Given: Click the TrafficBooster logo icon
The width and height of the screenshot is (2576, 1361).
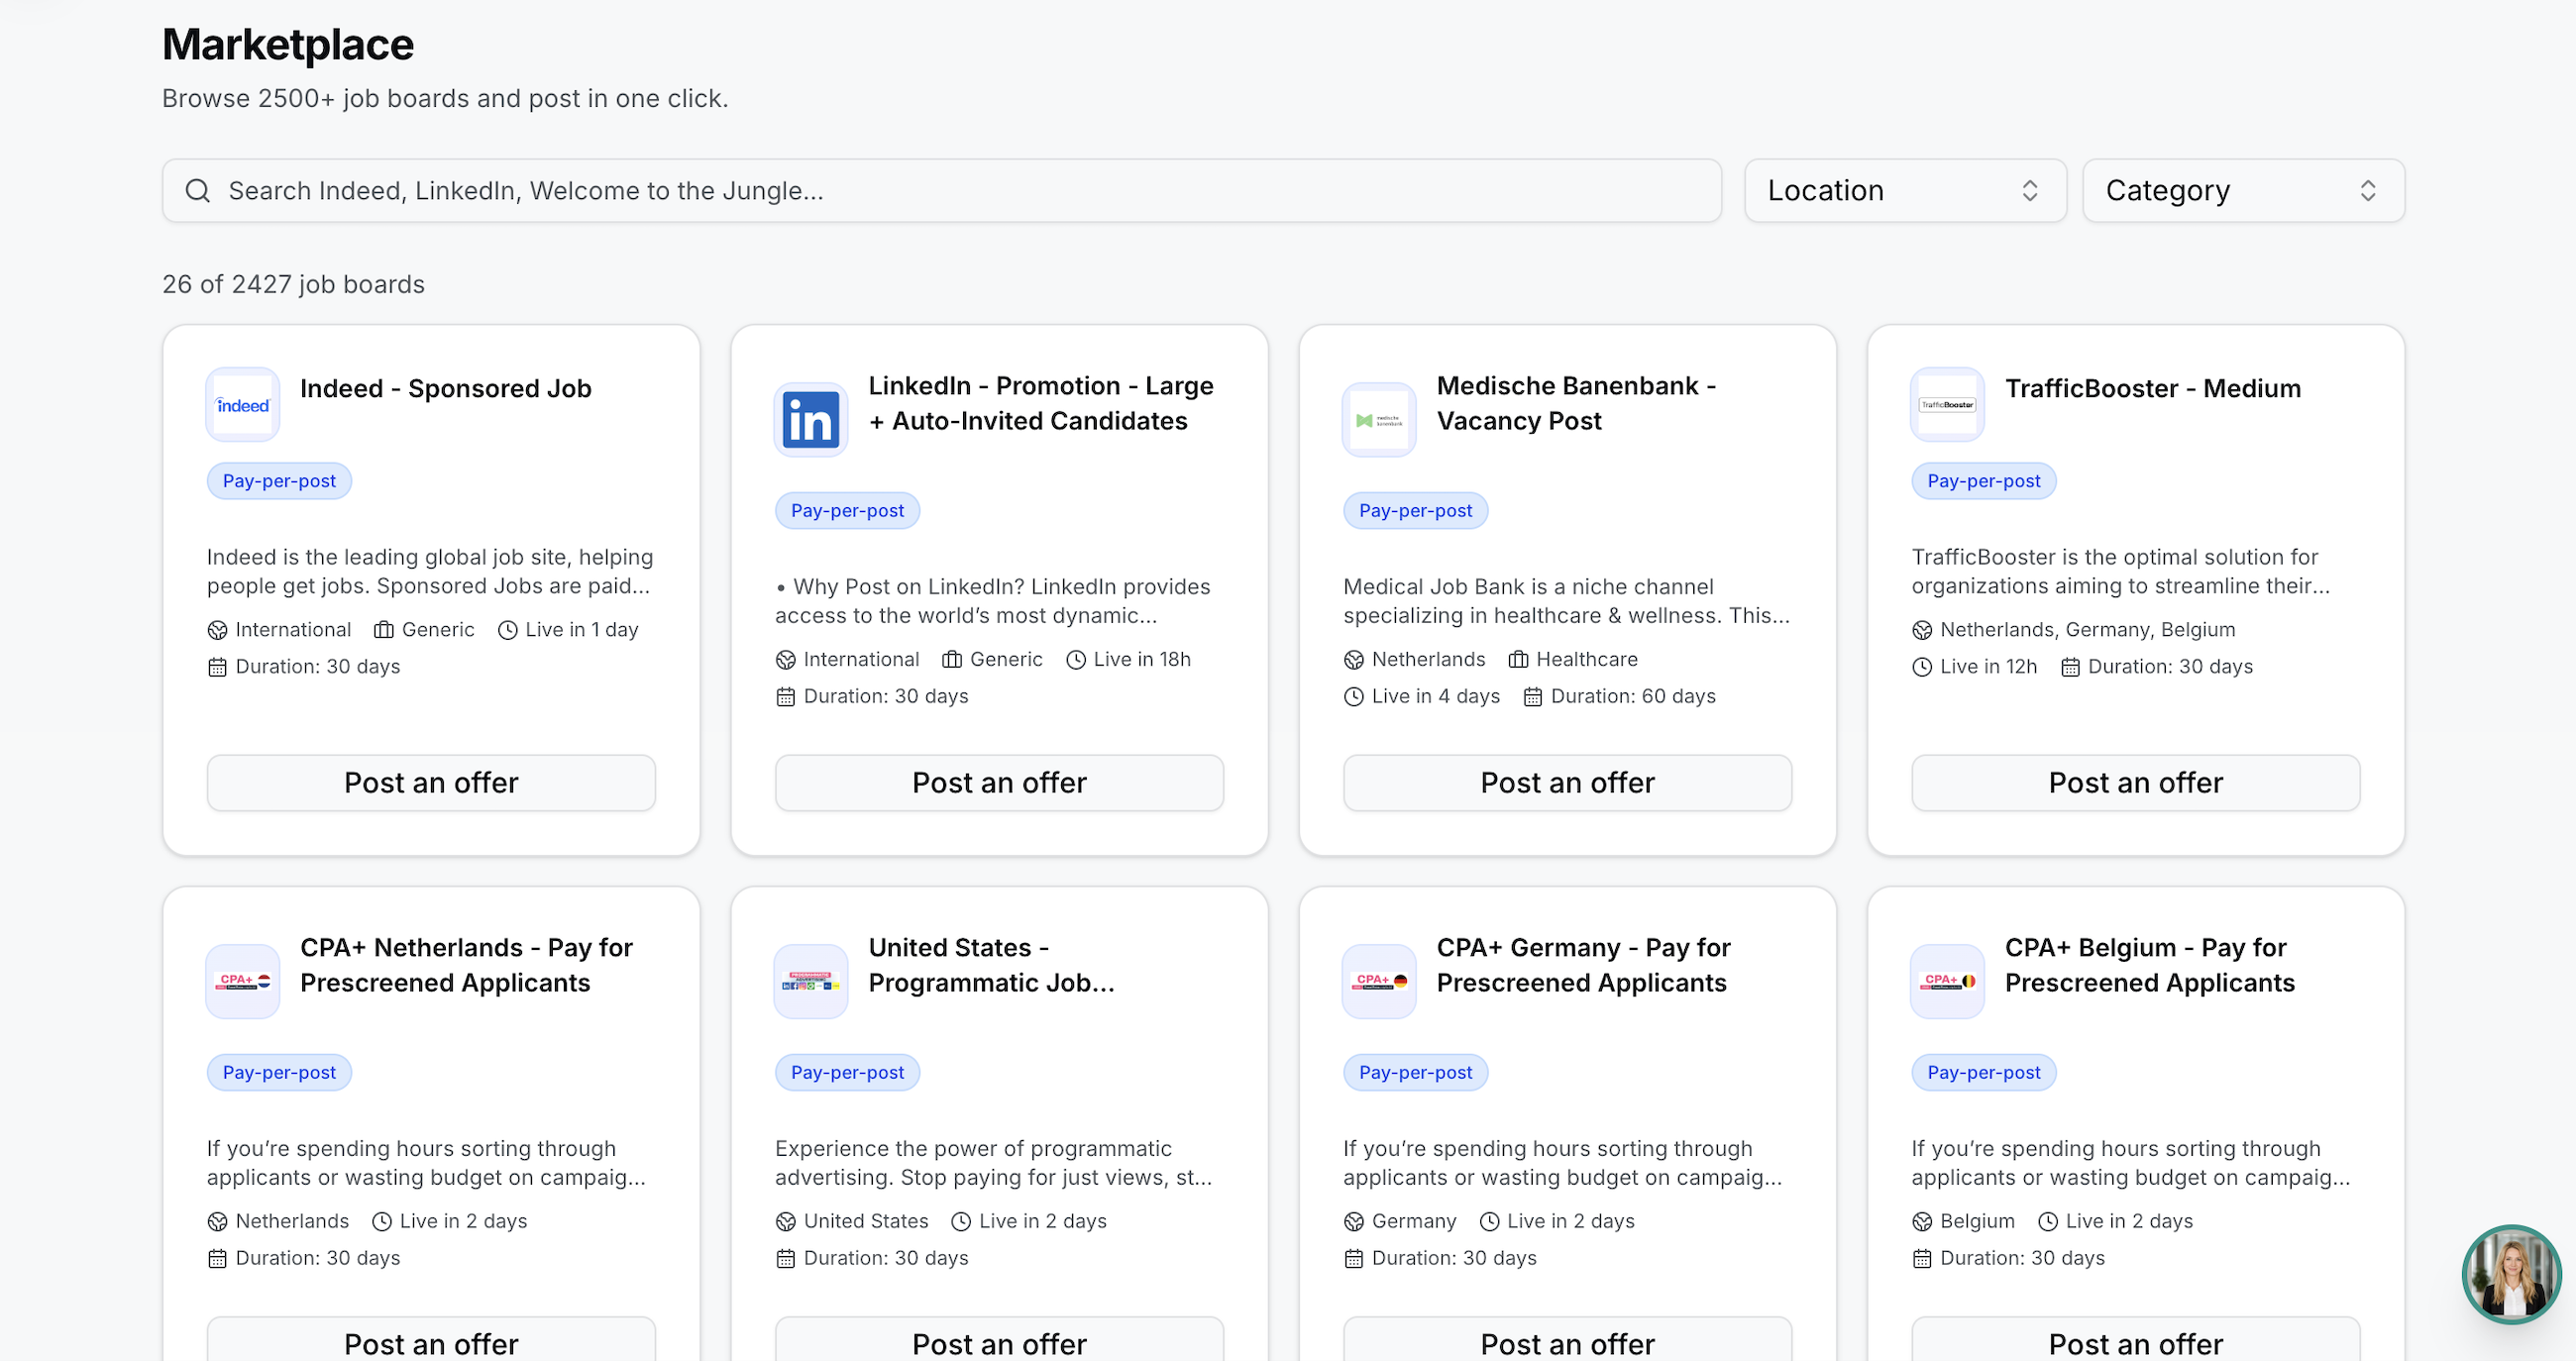Looking at the screenshot, I should tap(1947, 405).
